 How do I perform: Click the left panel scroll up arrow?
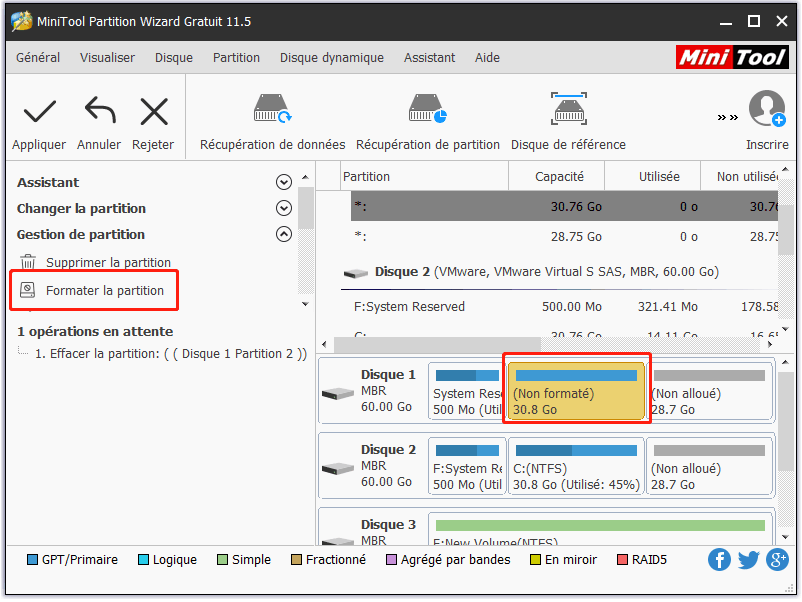[305, 177]
